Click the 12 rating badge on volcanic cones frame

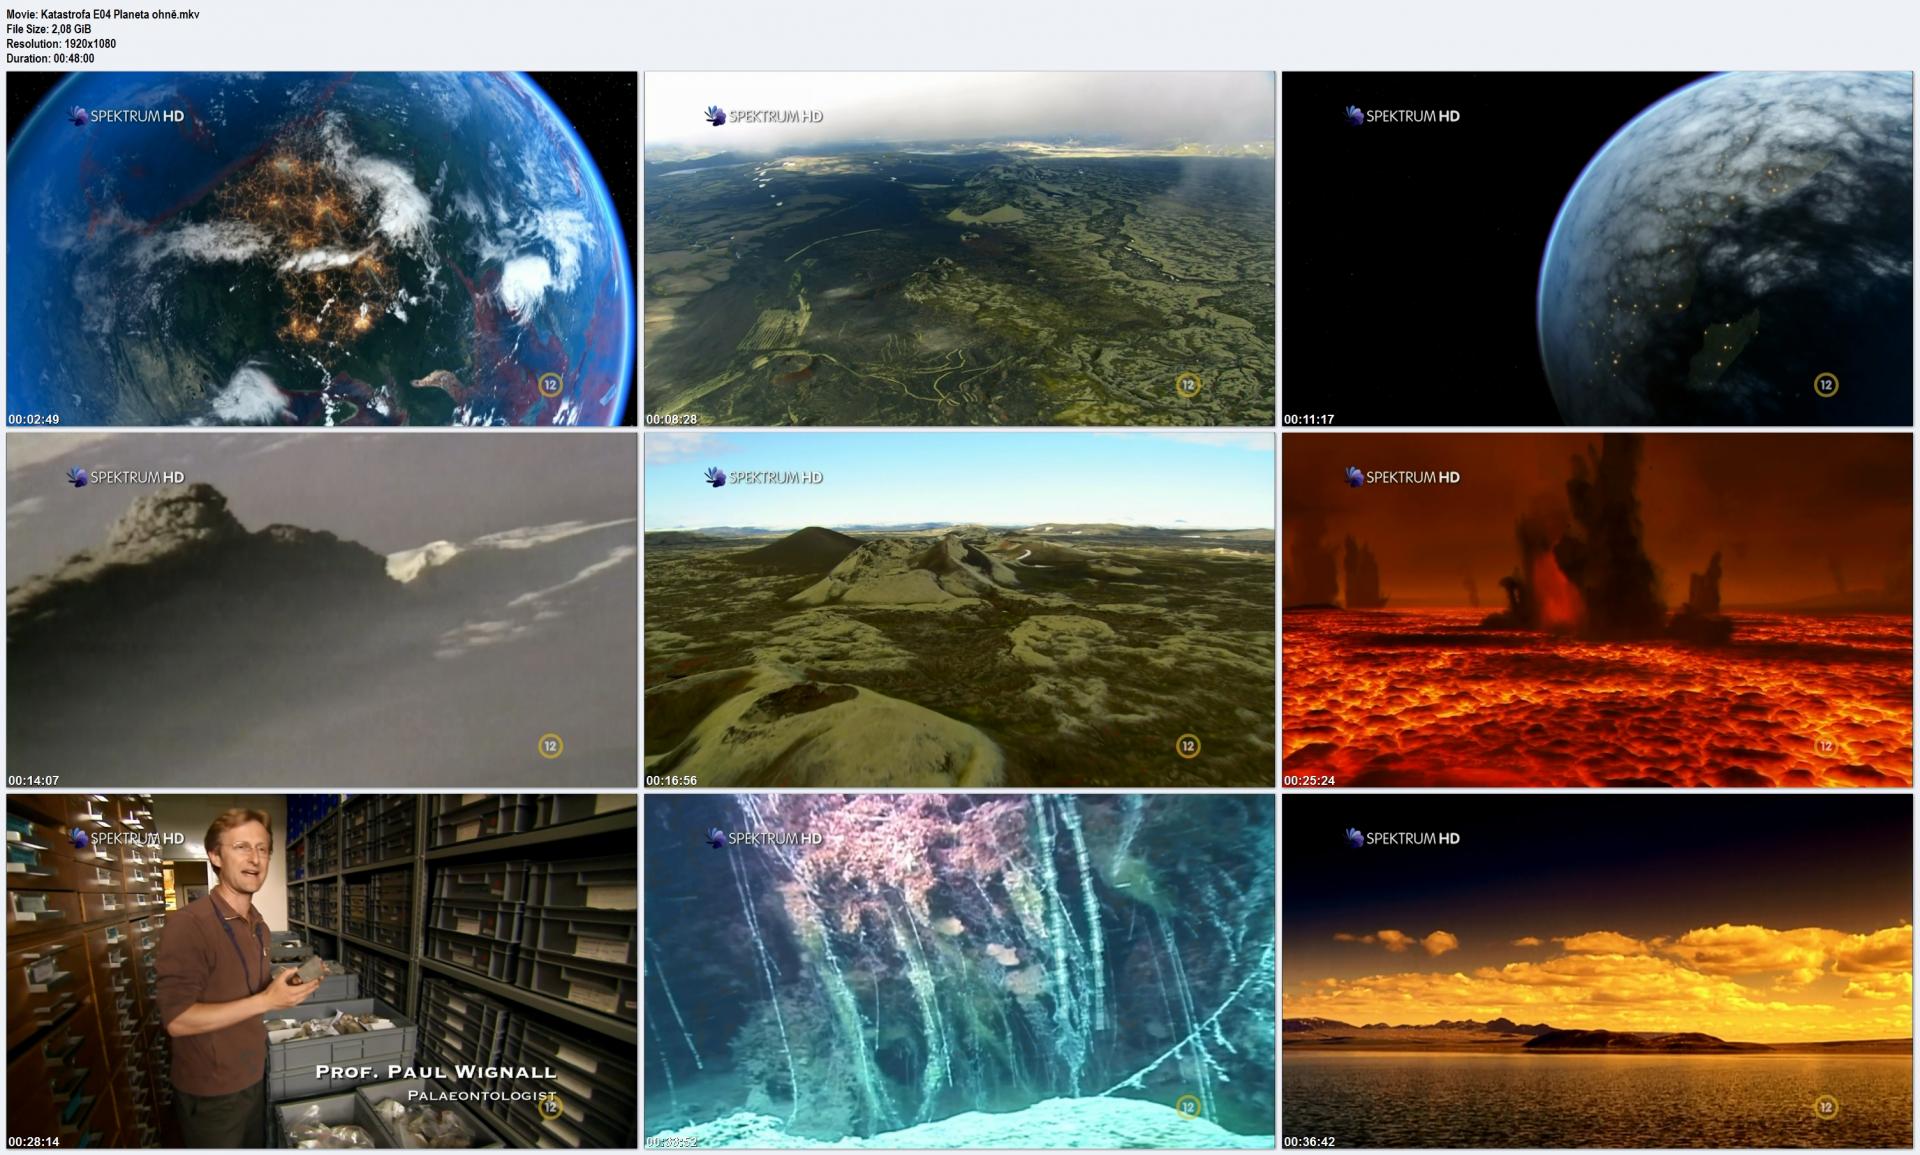(1187, 745)
